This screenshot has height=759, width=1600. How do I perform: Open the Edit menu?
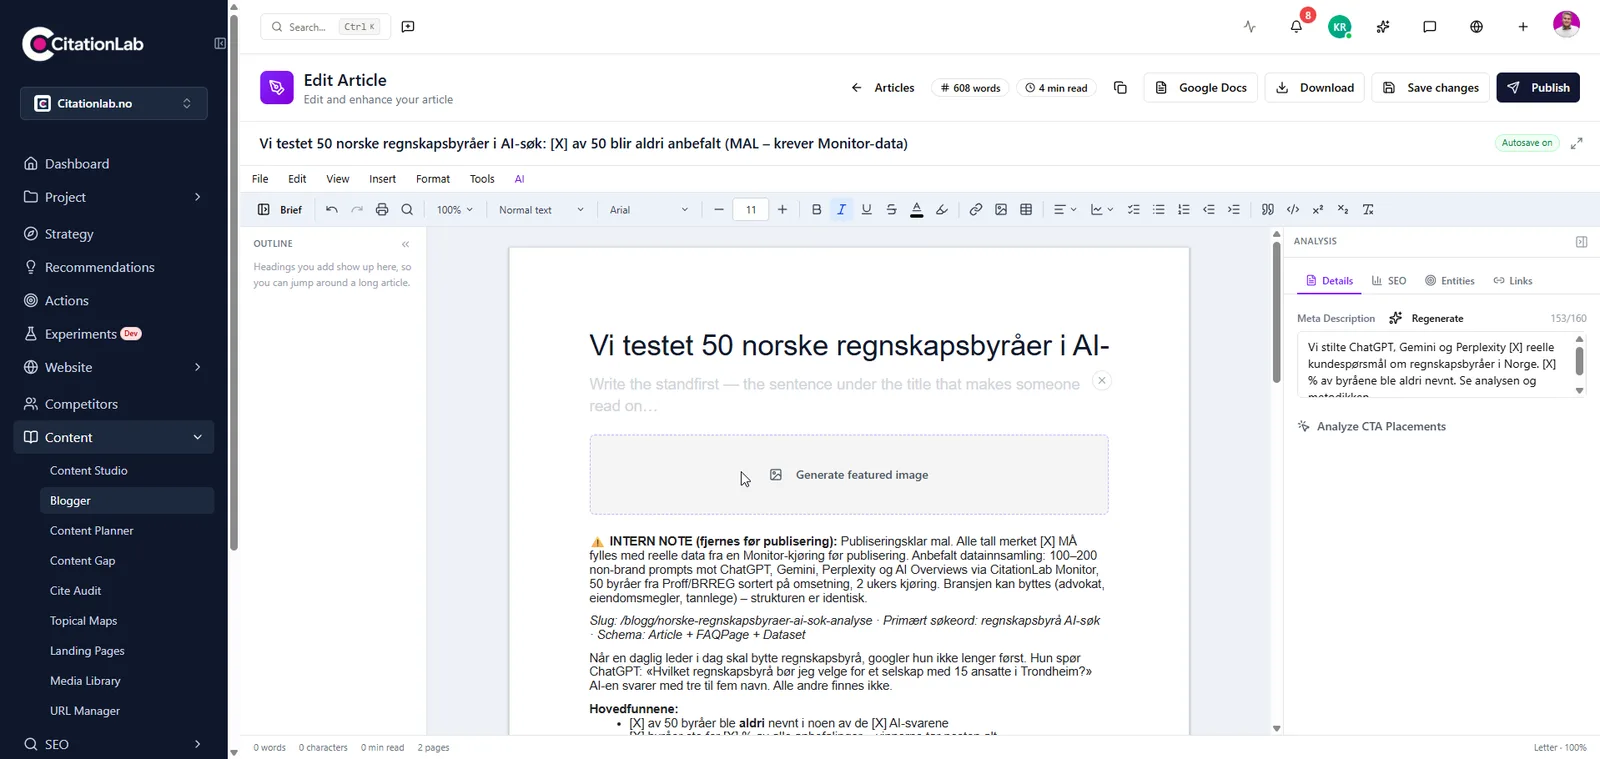(x=297, y=179)
